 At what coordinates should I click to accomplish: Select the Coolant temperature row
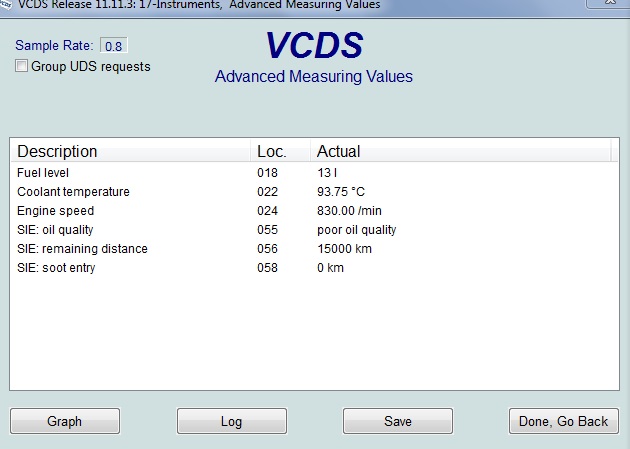pos(314,192)
